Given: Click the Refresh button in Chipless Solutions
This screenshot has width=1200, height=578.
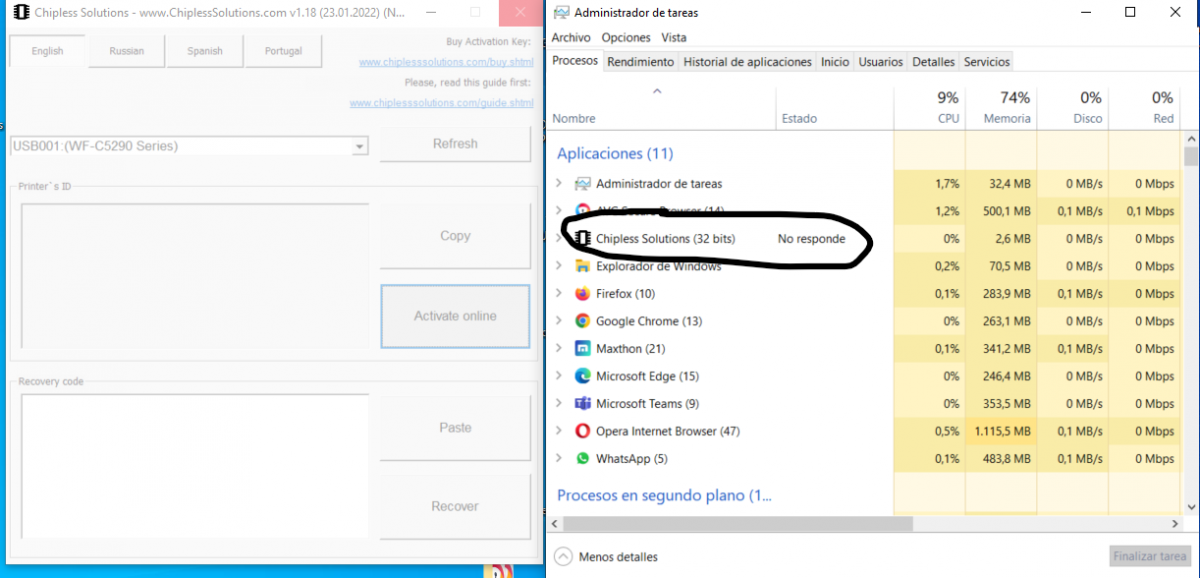Looking at the screenshot, I should coord(455,144).
